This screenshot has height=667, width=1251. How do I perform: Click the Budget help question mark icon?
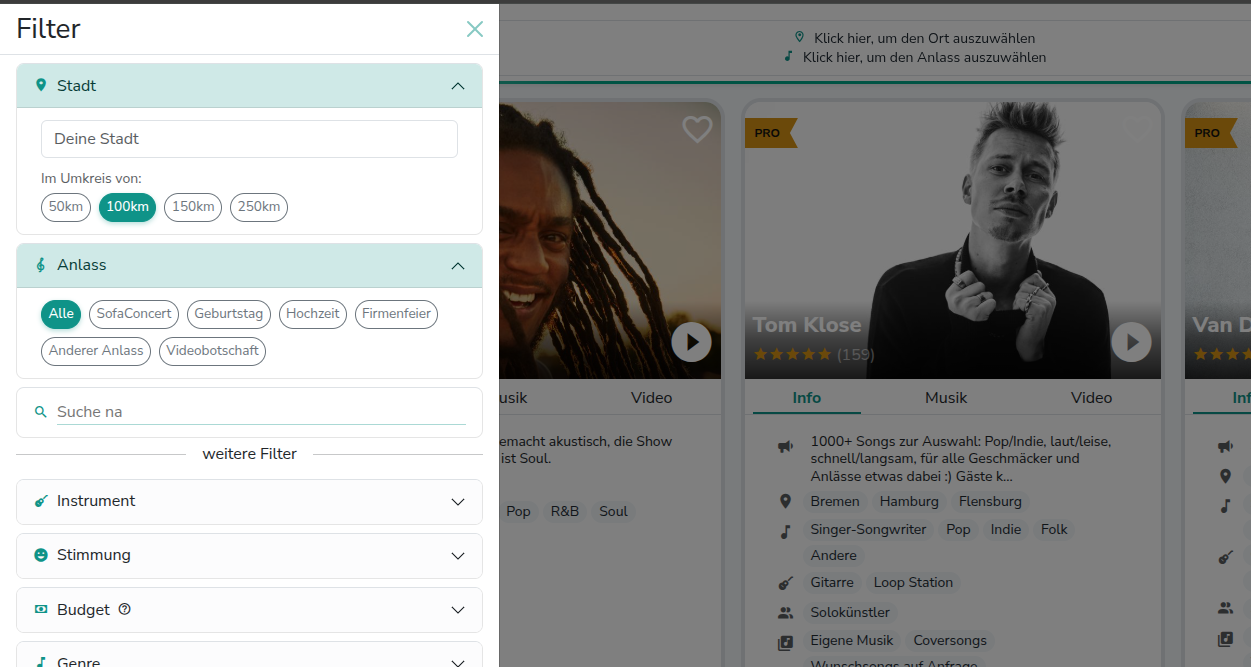[125, 609]
